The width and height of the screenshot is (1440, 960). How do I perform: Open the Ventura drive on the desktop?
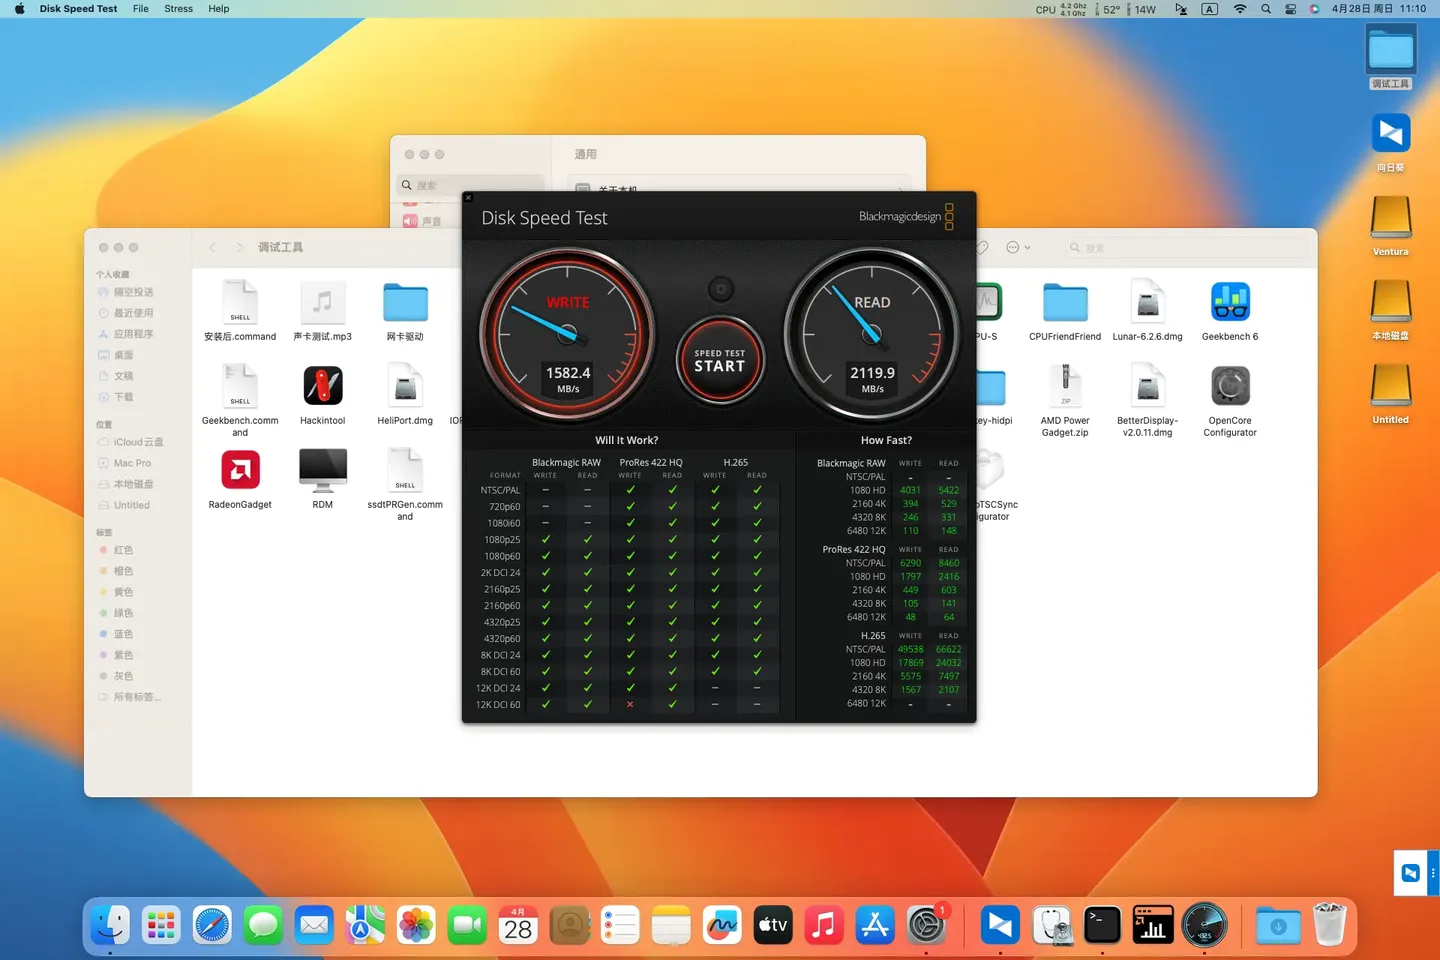[1390, 217]
